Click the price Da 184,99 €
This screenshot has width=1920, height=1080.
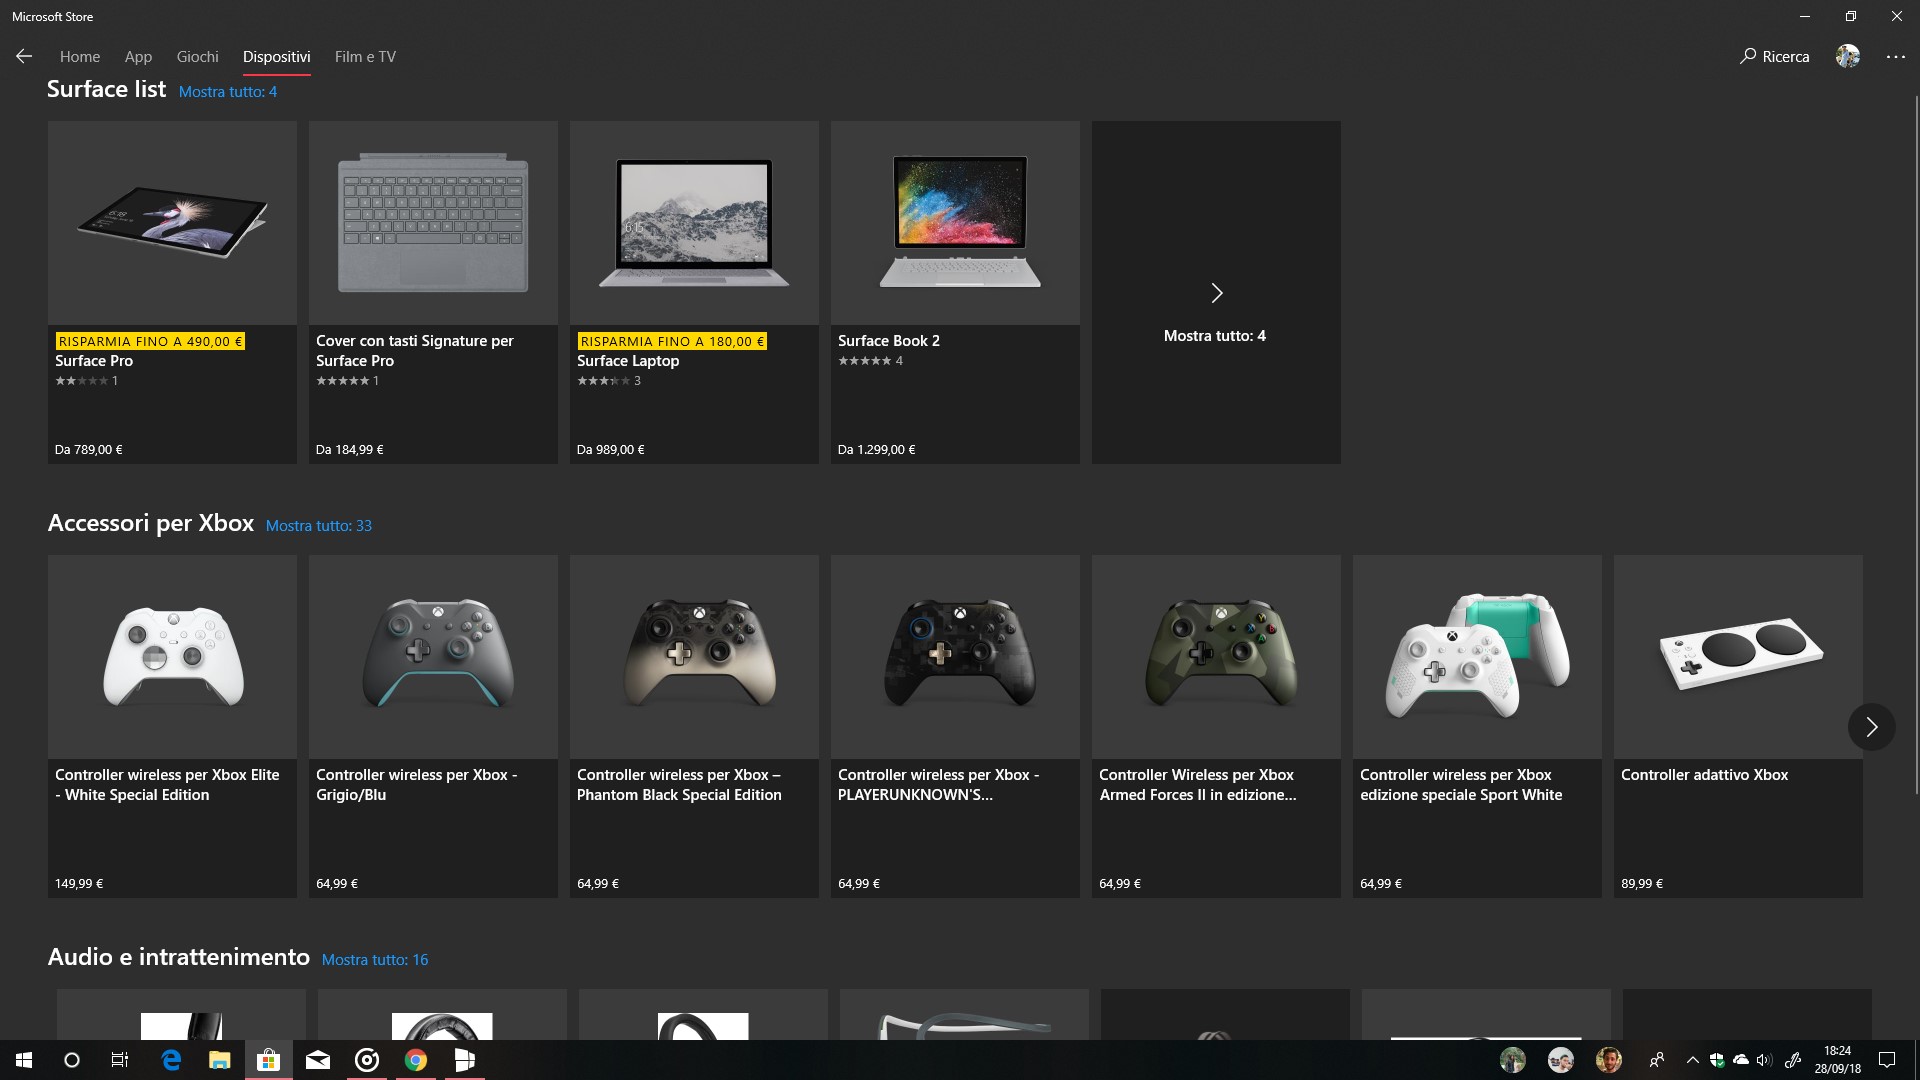point(350,450)
